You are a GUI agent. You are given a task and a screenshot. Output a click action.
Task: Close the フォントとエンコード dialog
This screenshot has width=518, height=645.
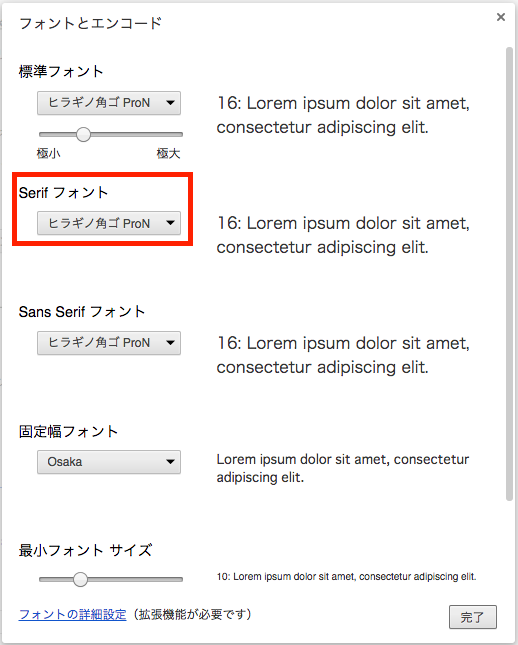tap(501, 17)
